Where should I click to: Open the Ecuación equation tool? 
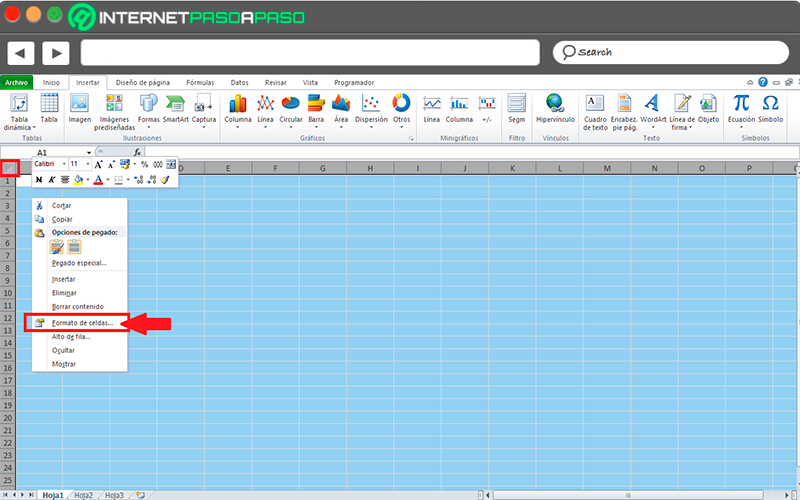pyautogui.click(x=741, y=112)
